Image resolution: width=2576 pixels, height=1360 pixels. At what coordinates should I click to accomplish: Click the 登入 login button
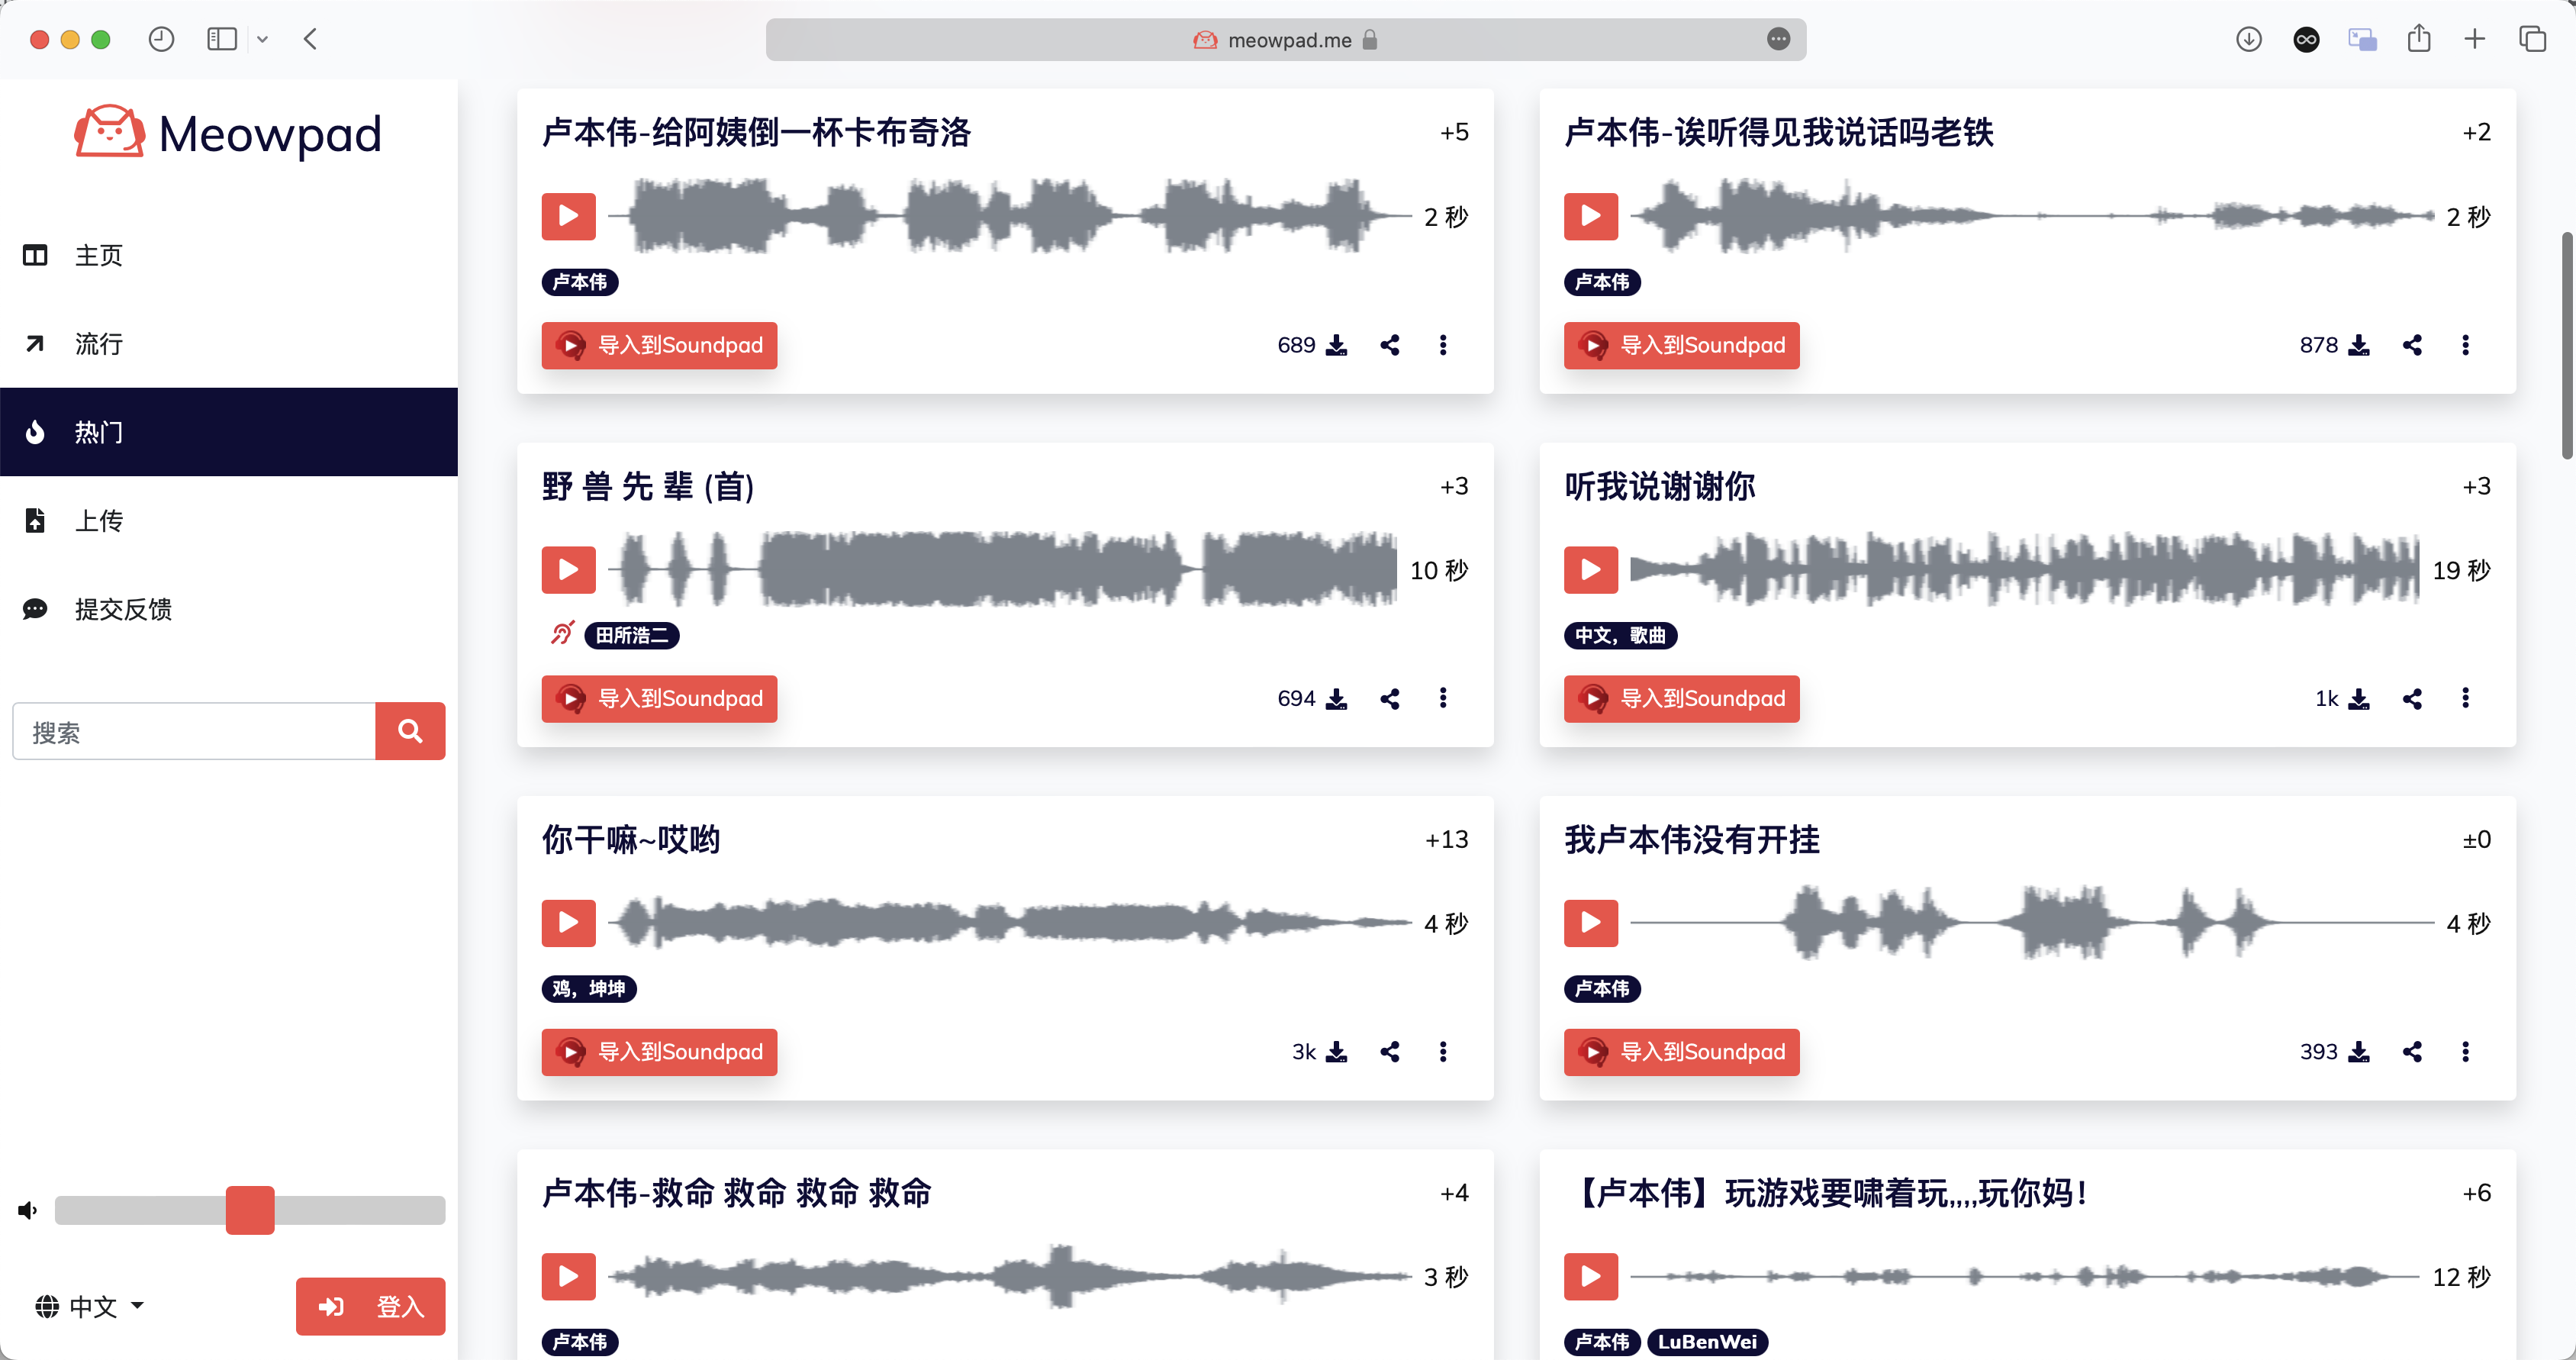pyautogui.click(x=370, y=1306)
